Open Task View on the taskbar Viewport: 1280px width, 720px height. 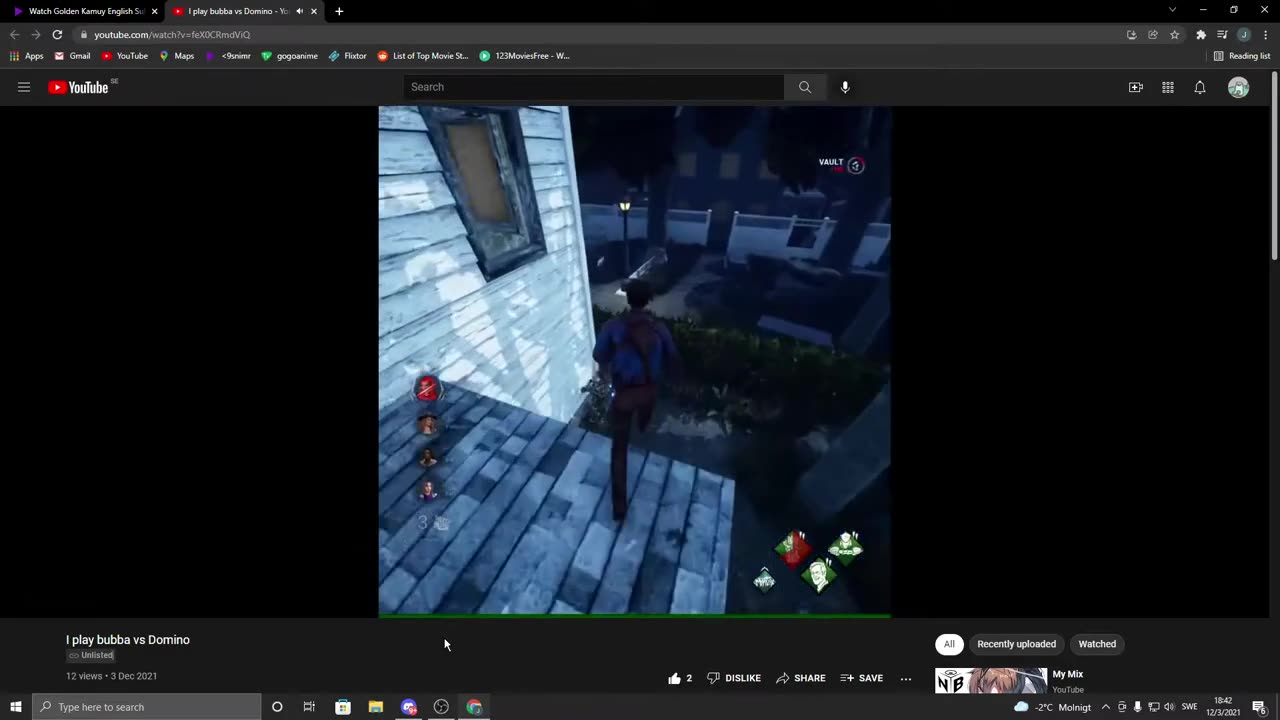[x=309, y=707]
